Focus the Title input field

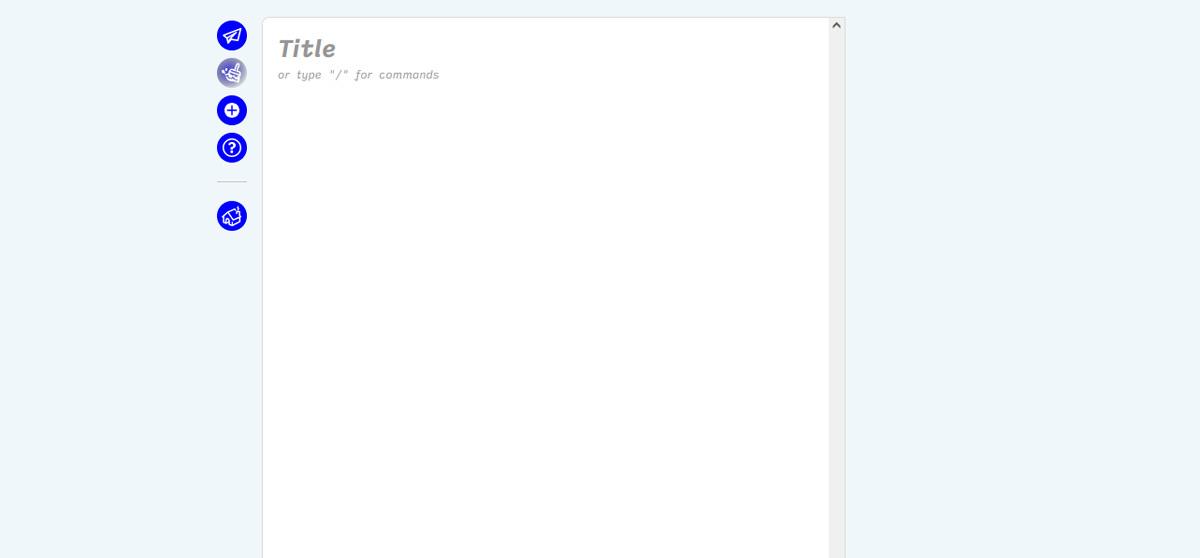546,48
